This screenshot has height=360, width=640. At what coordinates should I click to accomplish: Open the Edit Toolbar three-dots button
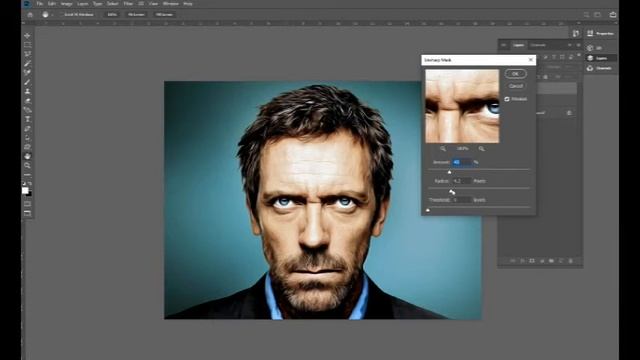pos(27,175)
